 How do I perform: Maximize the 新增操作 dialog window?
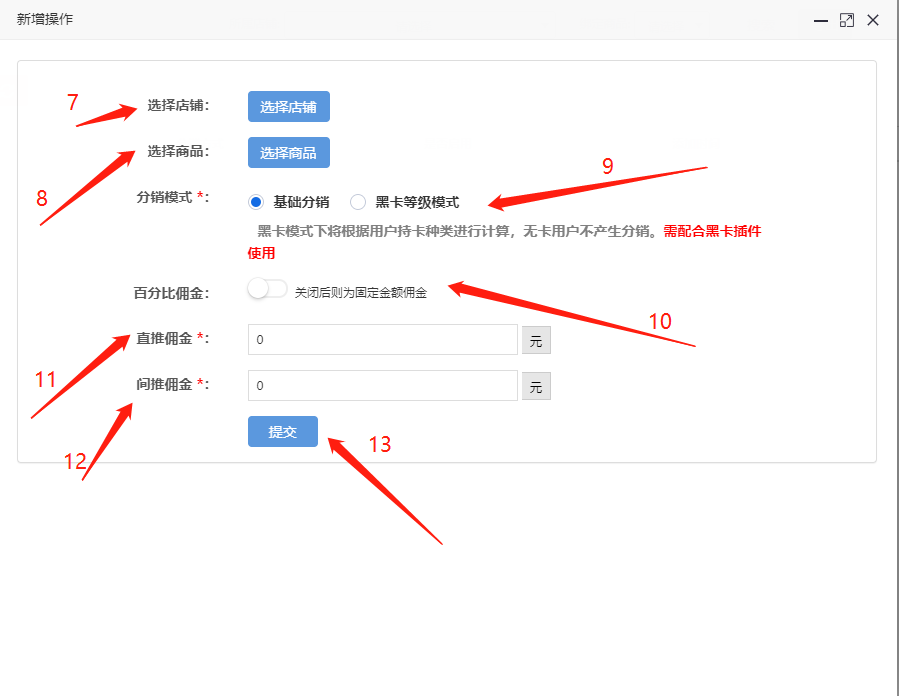(x=847, y=20)
